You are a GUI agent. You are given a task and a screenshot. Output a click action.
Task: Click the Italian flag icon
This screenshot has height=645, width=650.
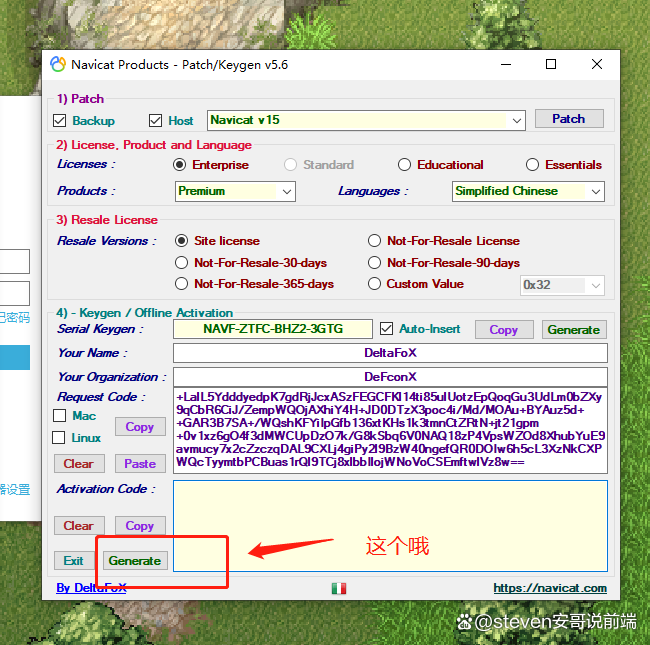coord(339,588)
